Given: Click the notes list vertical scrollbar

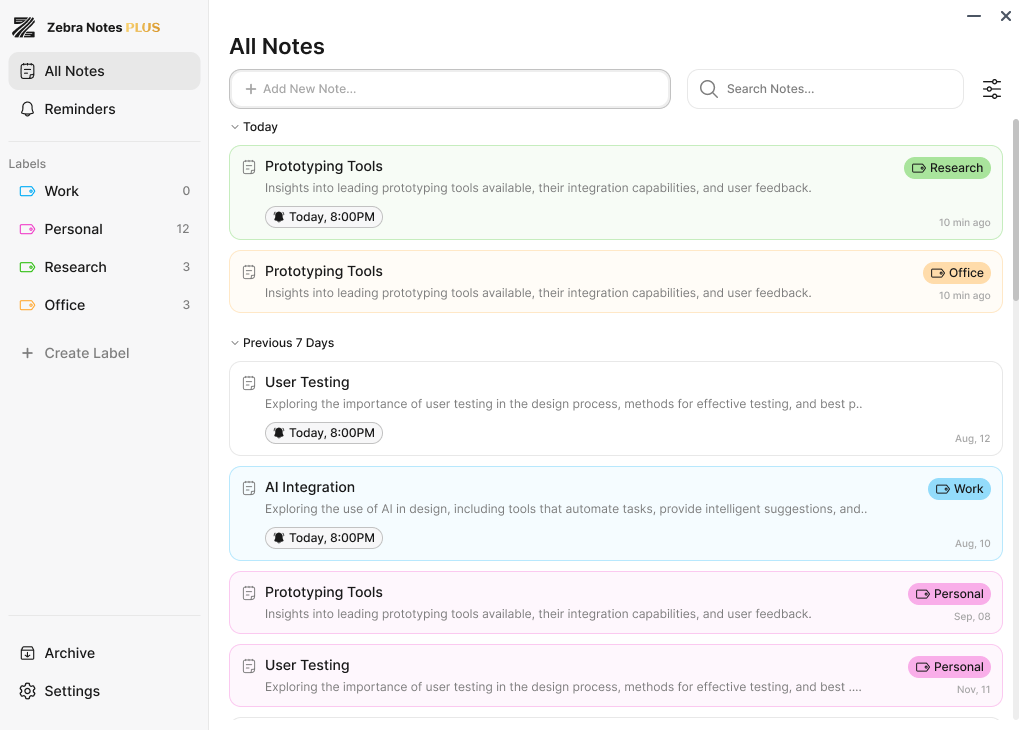Looking at the screenshot, I should coord(1016,209).
